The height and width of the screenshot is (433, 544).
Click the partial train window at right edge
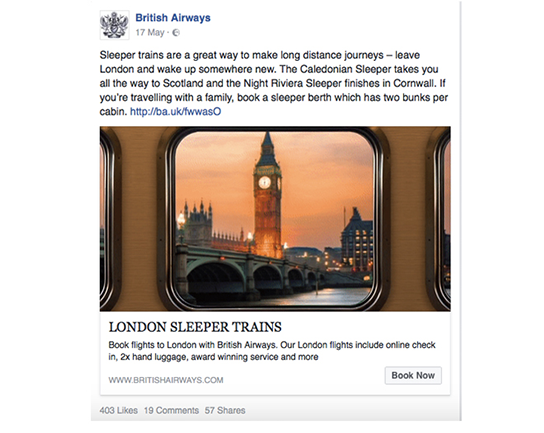(x=442, y=219)
